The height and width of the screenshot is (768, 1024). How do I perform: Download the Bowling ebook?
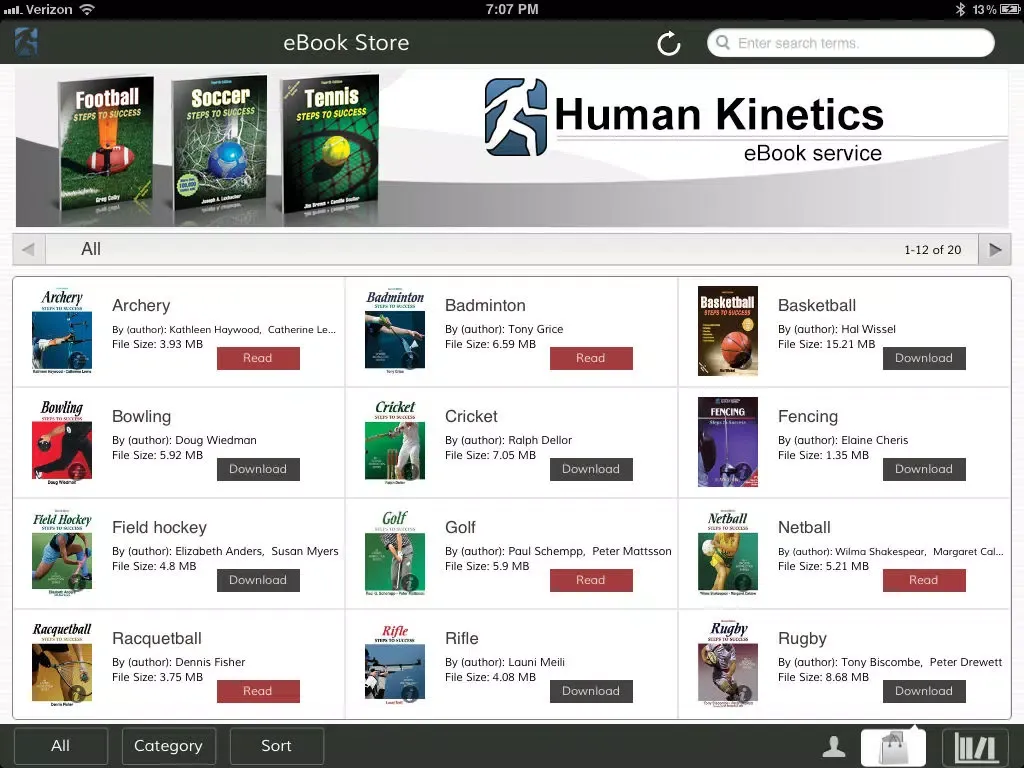[x=258, y=469]
